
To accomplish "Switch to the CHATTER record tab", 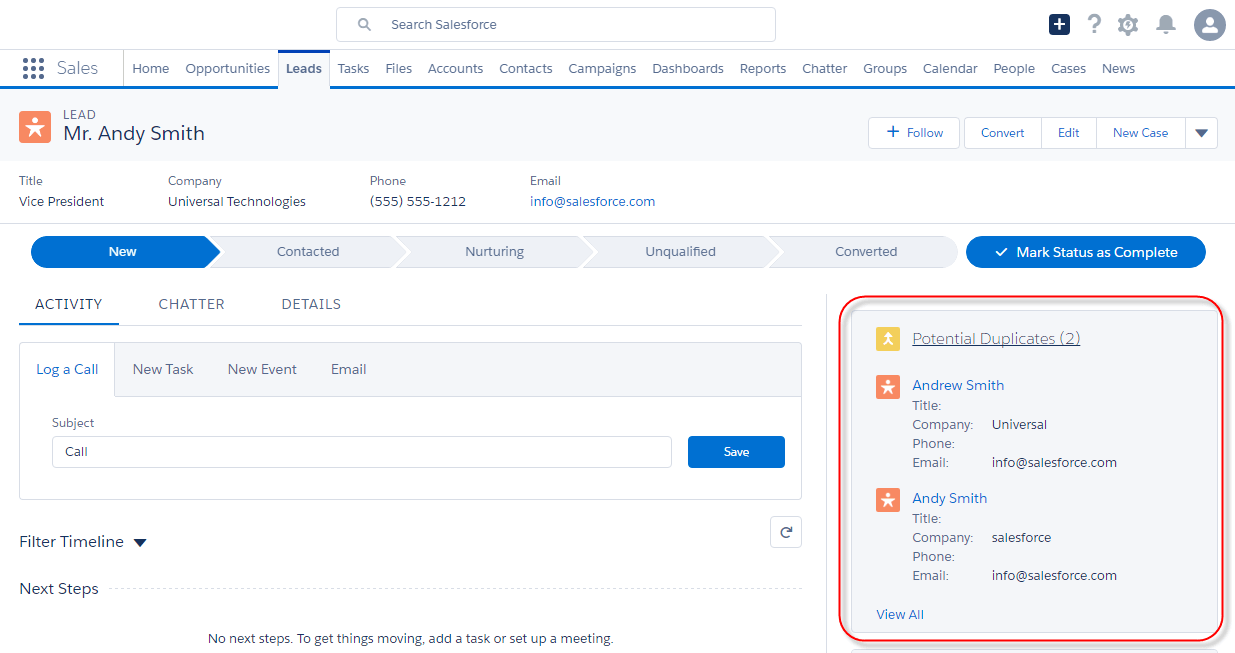I will point(191,304).
